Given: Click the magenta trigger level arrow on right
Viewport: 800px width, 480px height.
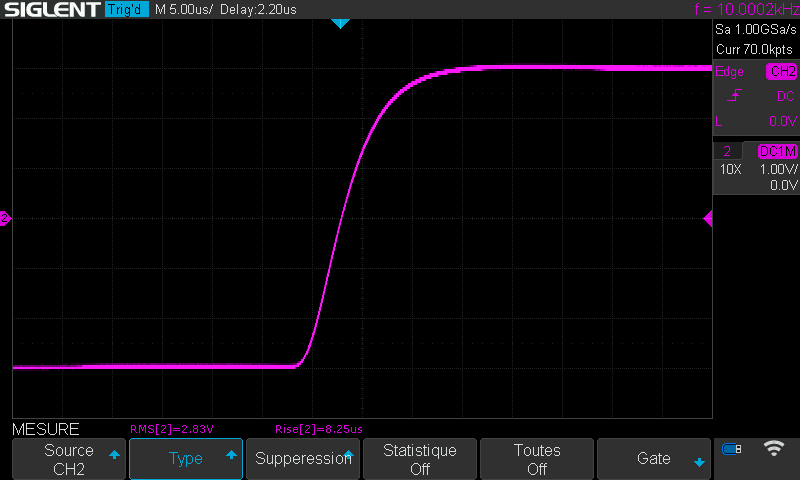Looking at the screenshot, I should tap(708, 219).
